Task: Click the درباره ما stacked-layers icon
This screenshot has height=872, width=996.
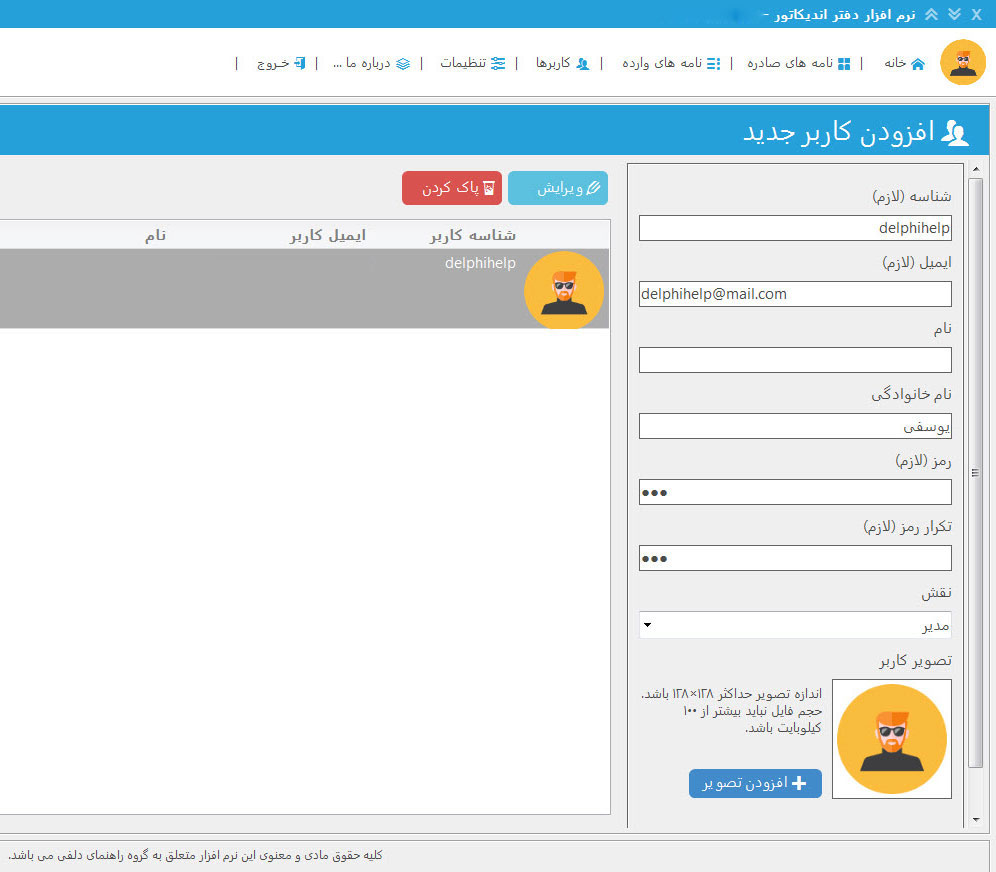Action: [403, 62]
